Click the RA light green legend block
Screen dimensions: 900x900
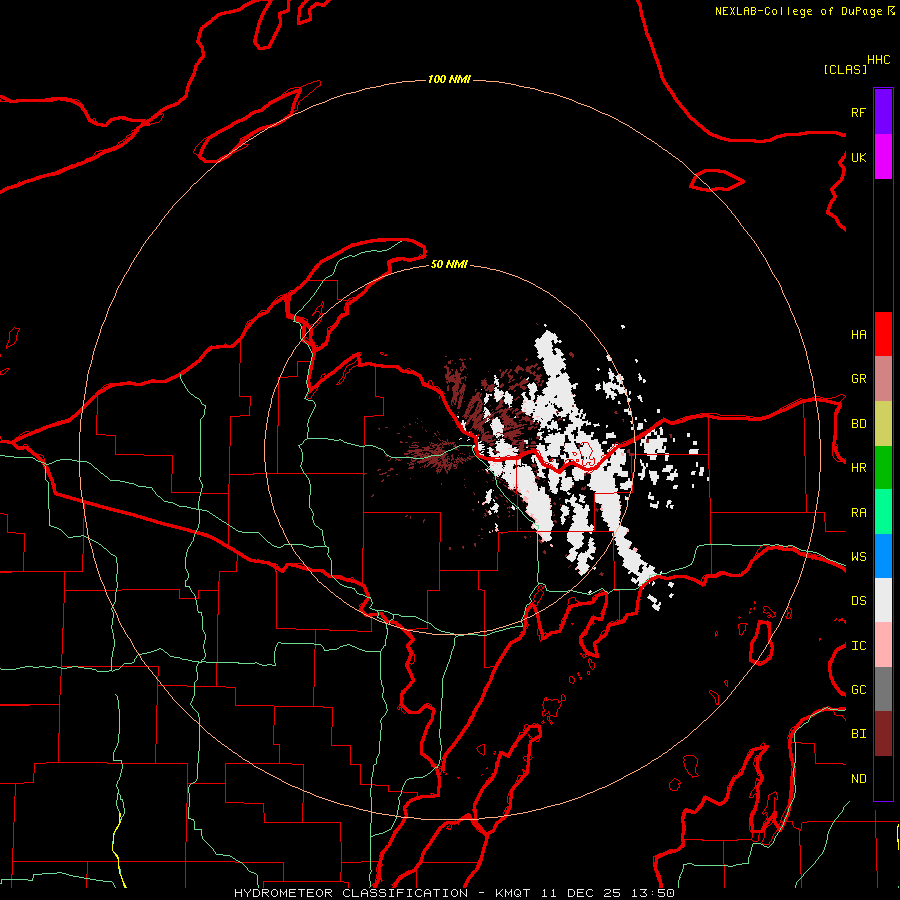[x=883, y=512]
